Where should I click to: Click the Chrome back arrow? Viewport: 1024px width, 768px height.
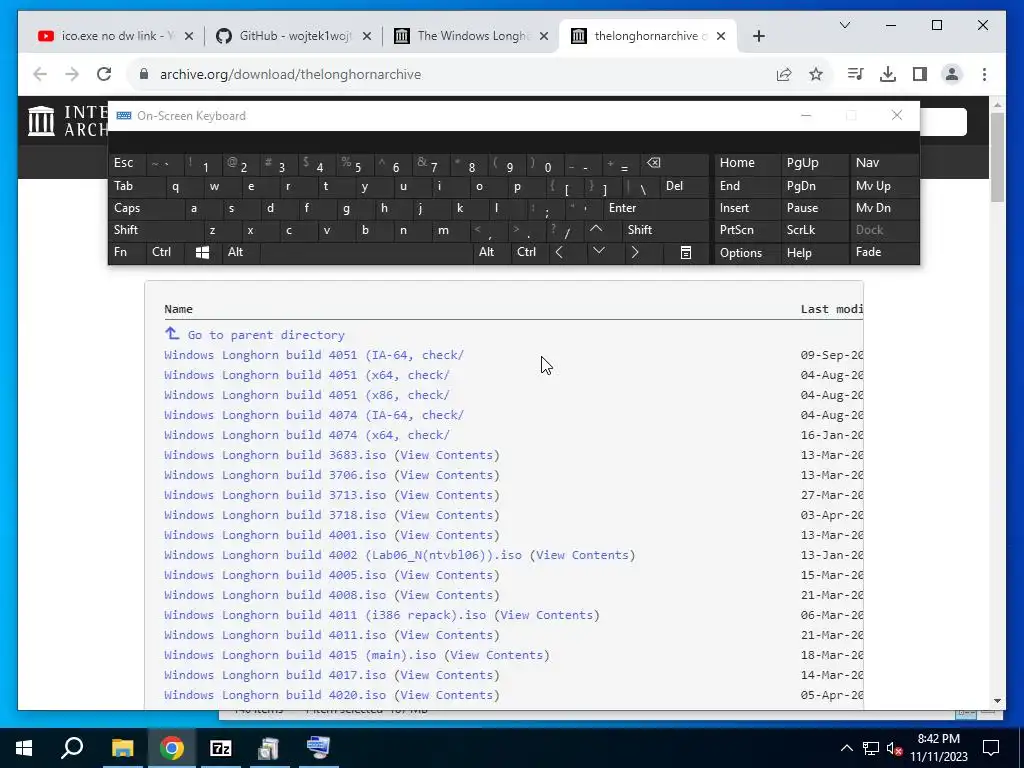tap(40, 74)
